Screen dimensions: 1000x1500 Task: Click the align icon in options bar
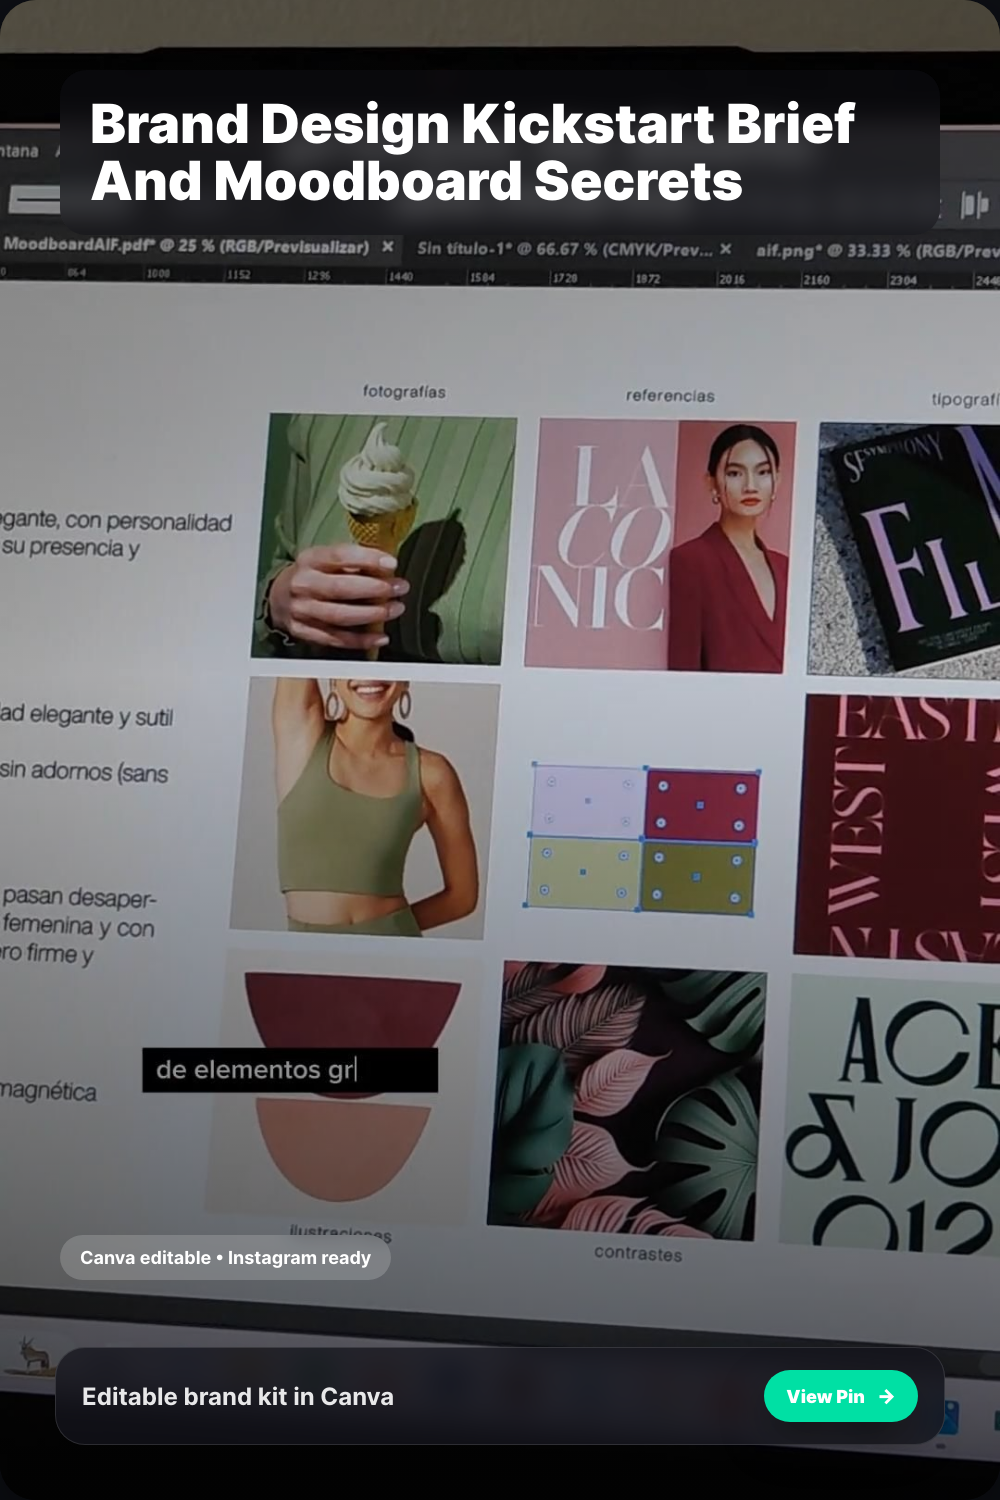click(x=973, y=205)
